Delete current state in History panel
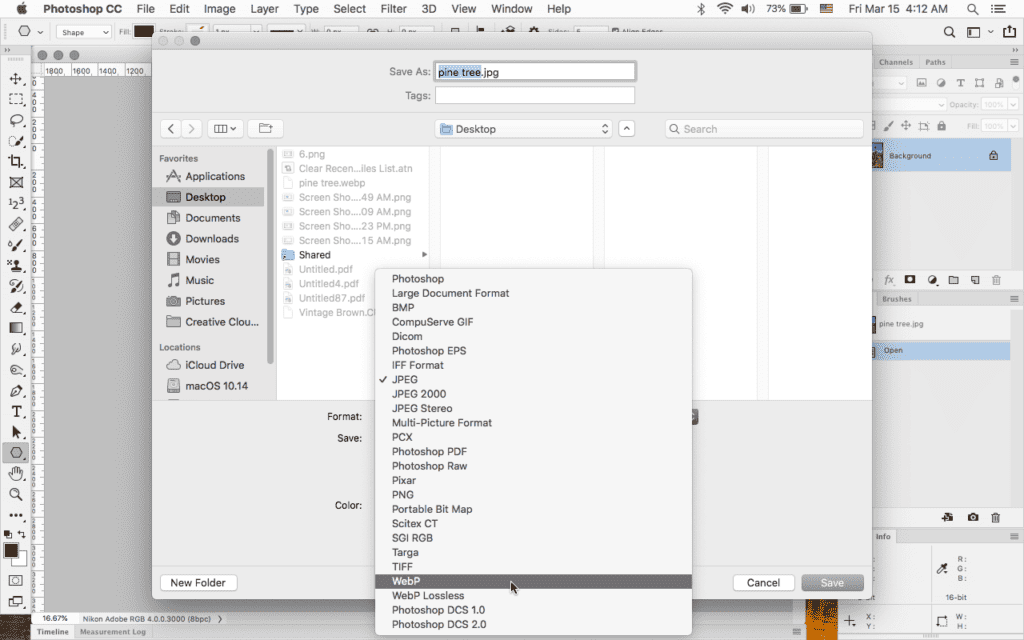1024x640 pixels. [x=995, y=517]
